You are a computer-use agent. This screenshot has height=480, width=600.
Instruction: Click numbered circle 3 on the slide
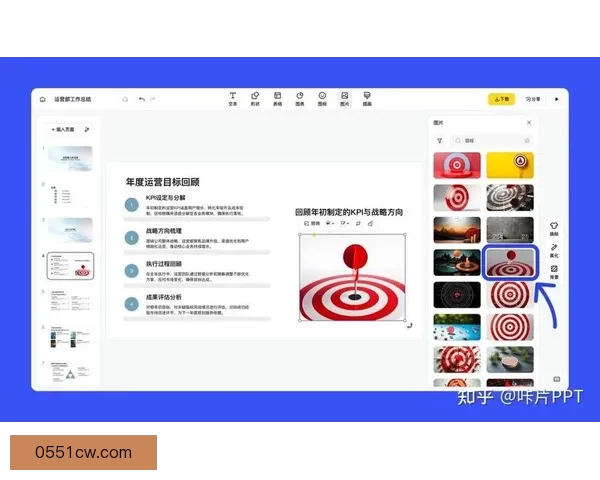[x=132, y=271]
